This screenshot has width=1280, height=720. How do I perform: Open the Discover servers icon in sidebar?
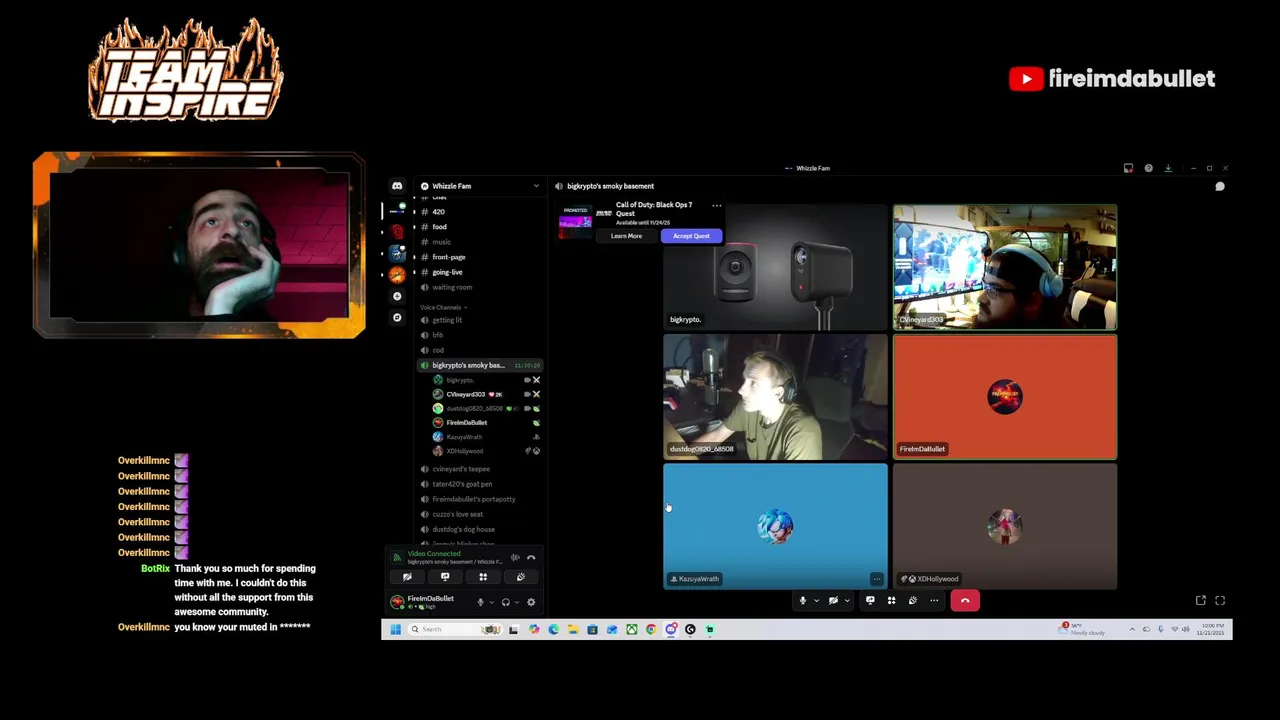[x=397, y=317]
